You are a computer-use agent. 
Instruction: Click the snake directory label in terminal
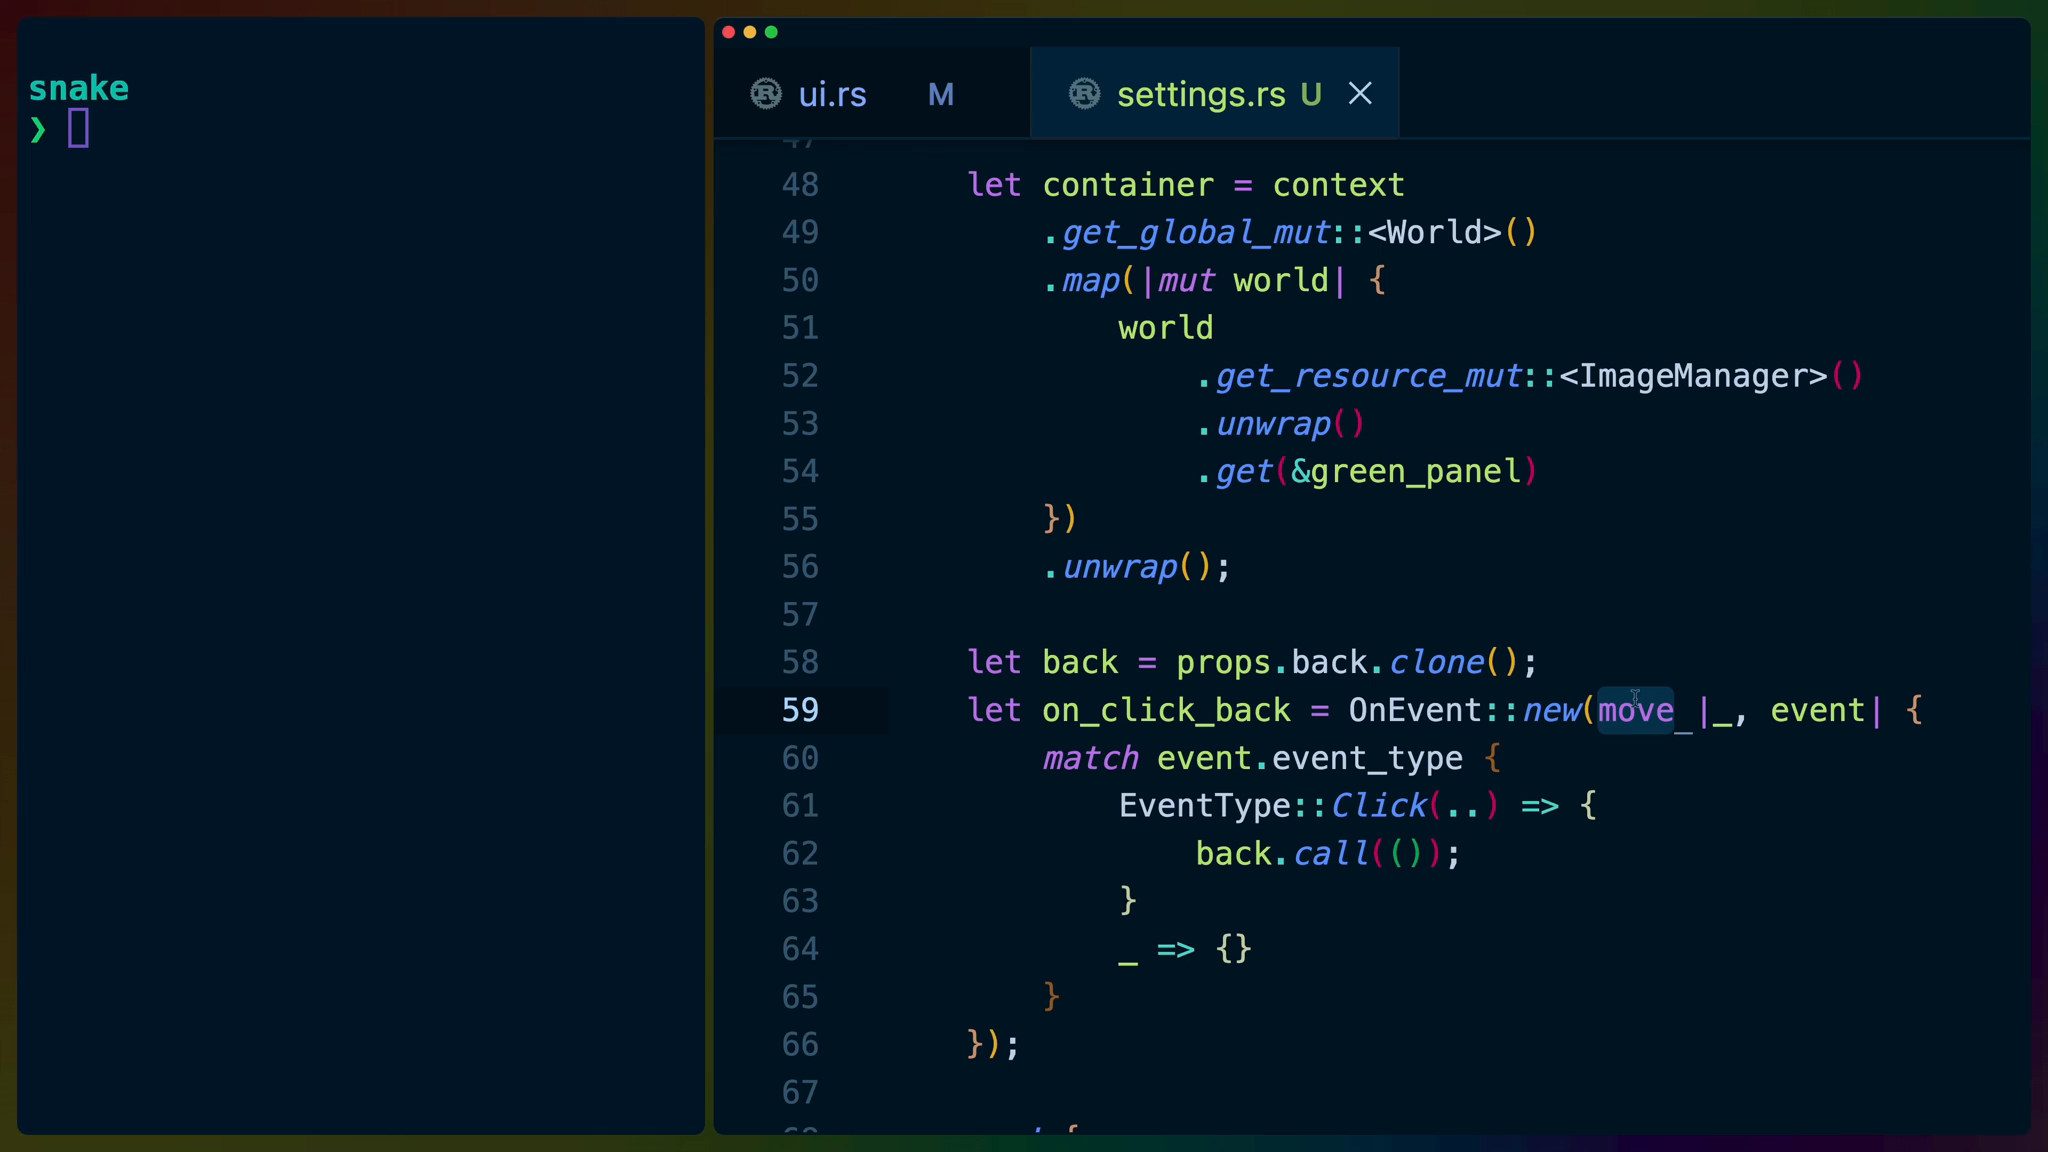(78, 88)
